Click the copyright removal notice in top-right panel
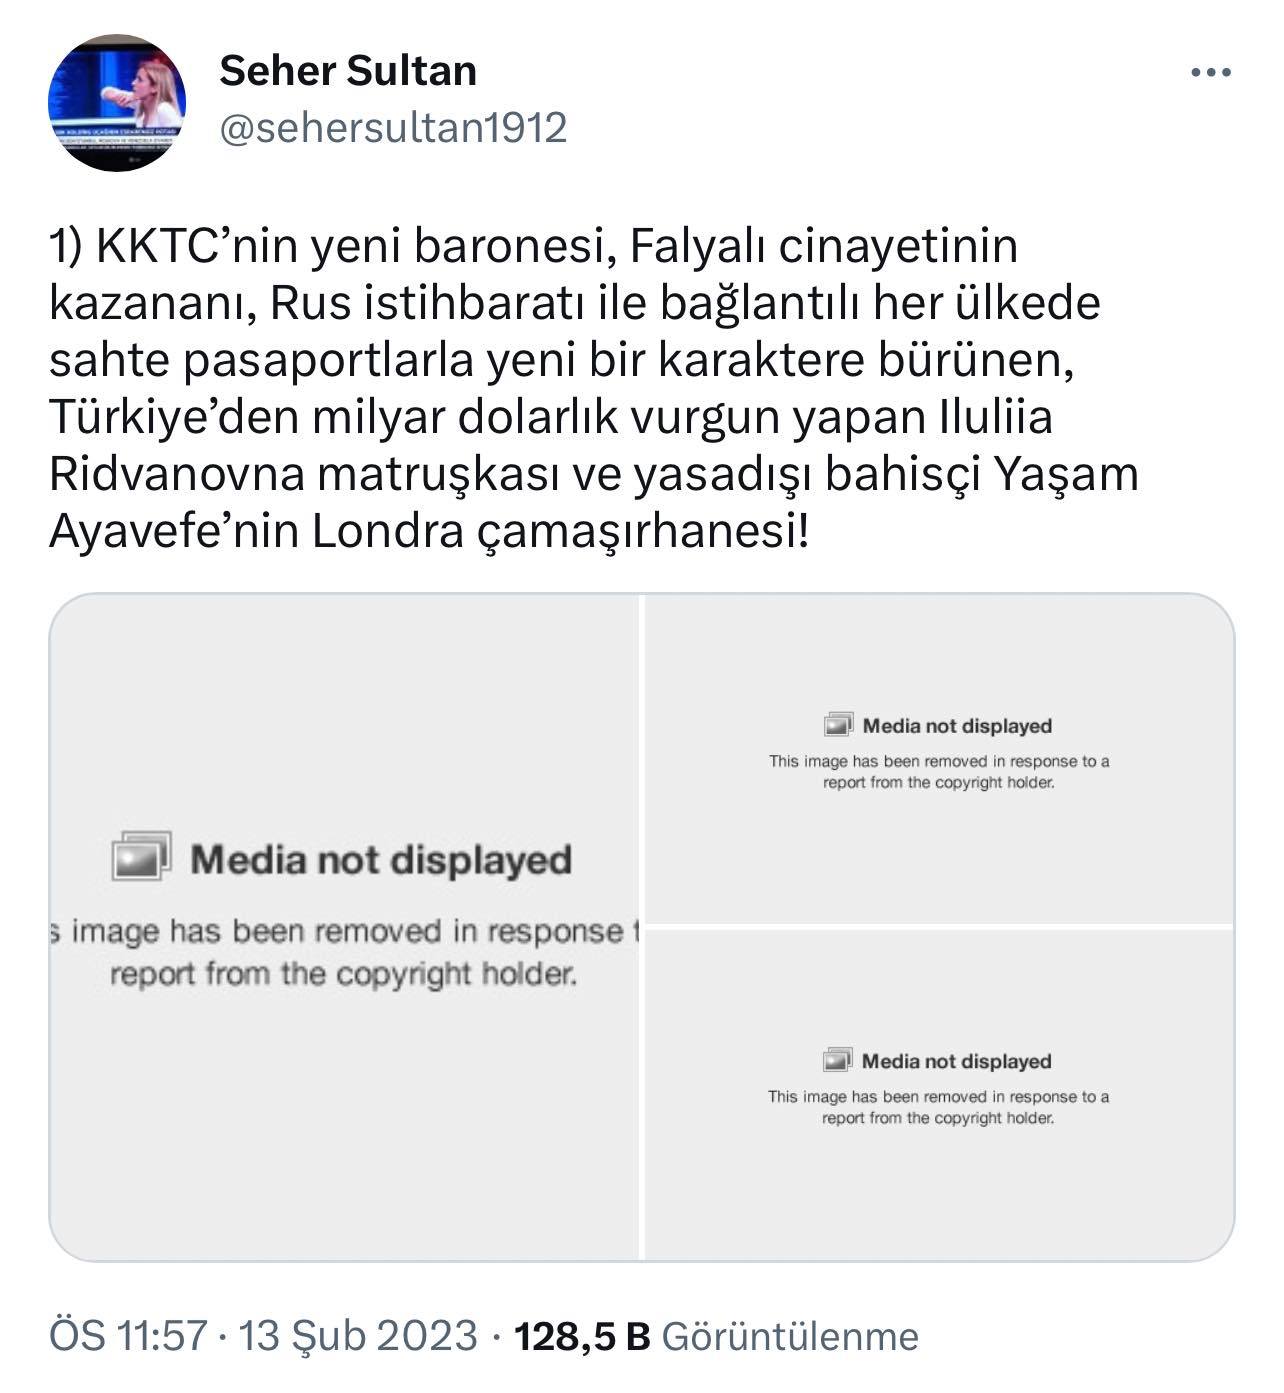Screen dimensions: 1284x1393 (939, 771)
